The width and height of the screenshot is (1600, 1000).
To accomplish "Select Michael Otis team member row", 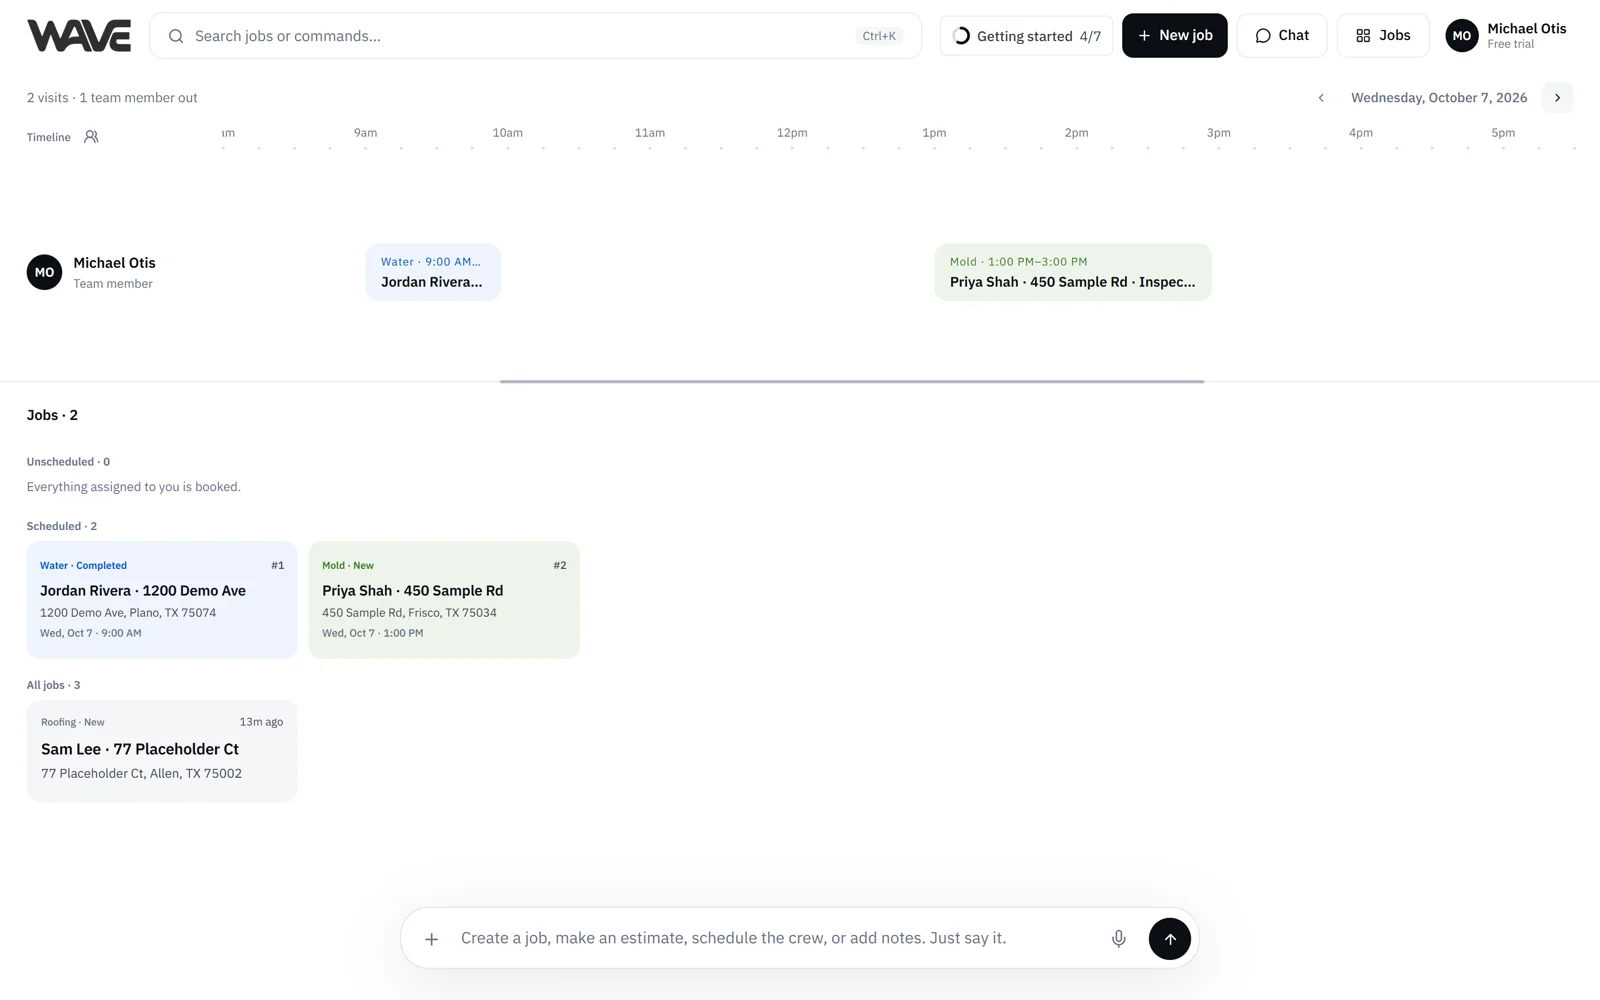I will pos(91,272).
